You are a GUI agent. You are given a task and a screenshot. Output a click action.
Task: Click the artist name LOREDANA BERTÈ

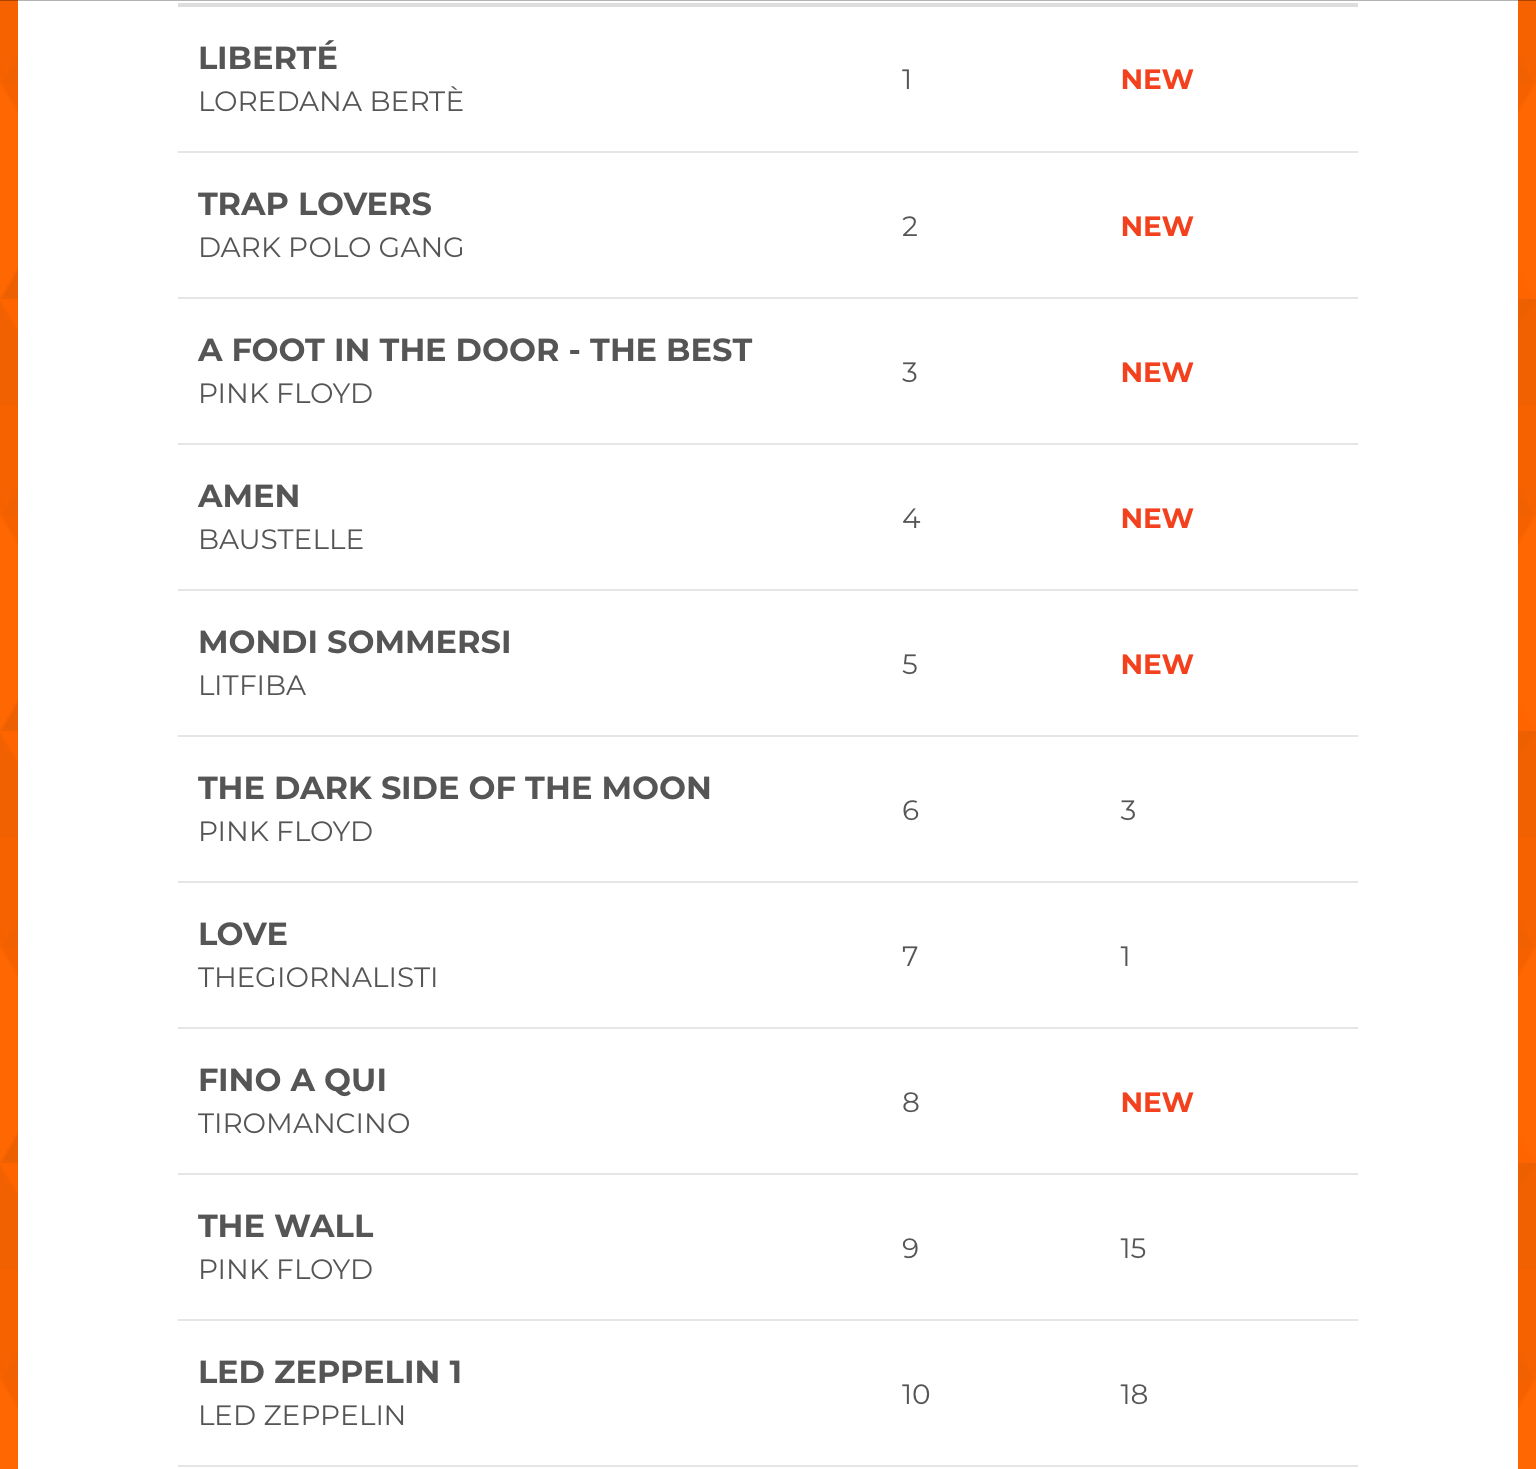coord(331,102)
